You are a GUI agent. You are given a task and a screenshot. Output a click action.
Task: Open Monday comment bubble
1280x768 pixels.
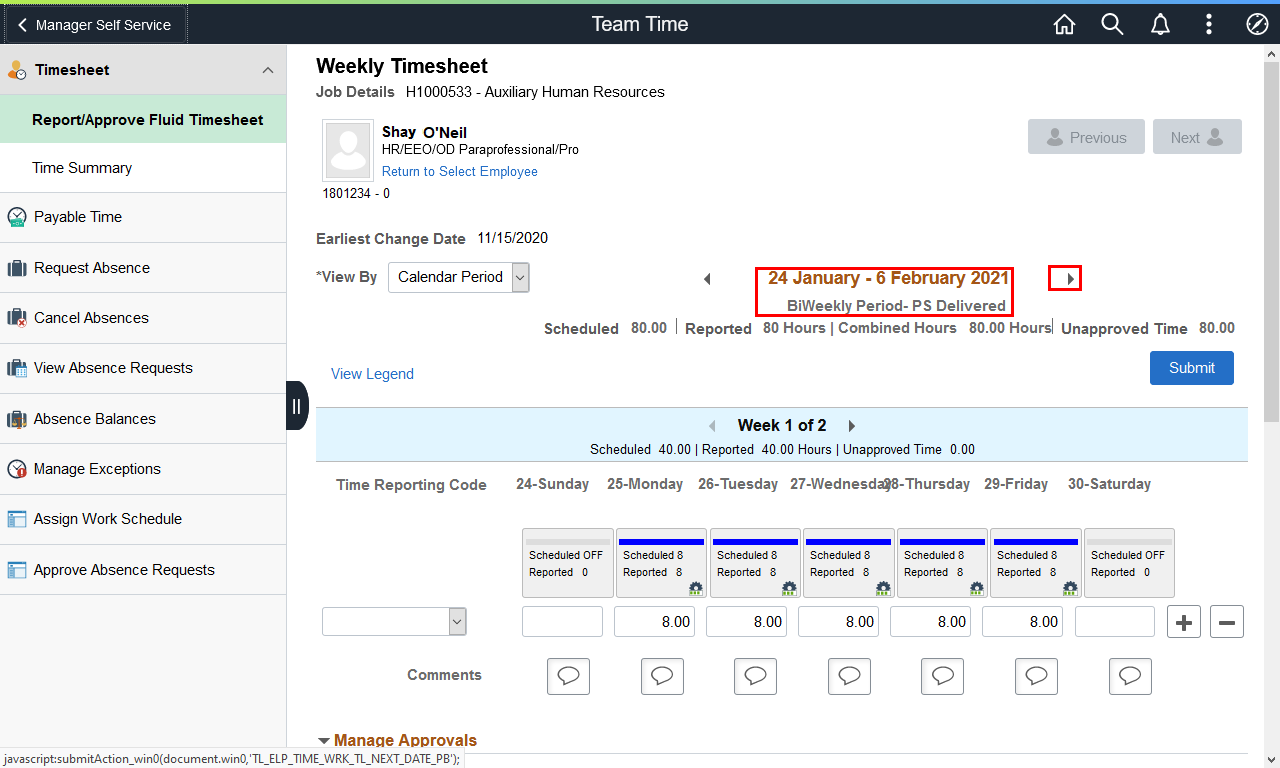(662, 676)
